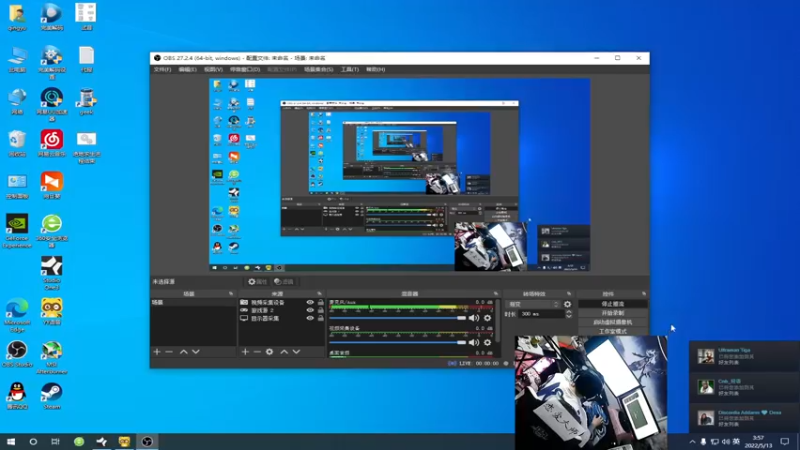Toggle lock on game source 2
This screenshot has height=450, width=800.
(x=320, y=310)
